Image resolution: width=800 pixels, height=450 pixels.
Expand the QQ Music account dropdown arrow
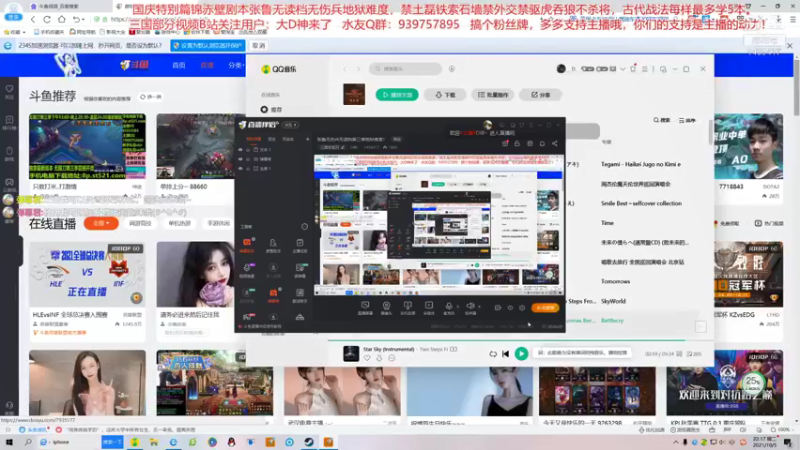[x=622, y=69]
